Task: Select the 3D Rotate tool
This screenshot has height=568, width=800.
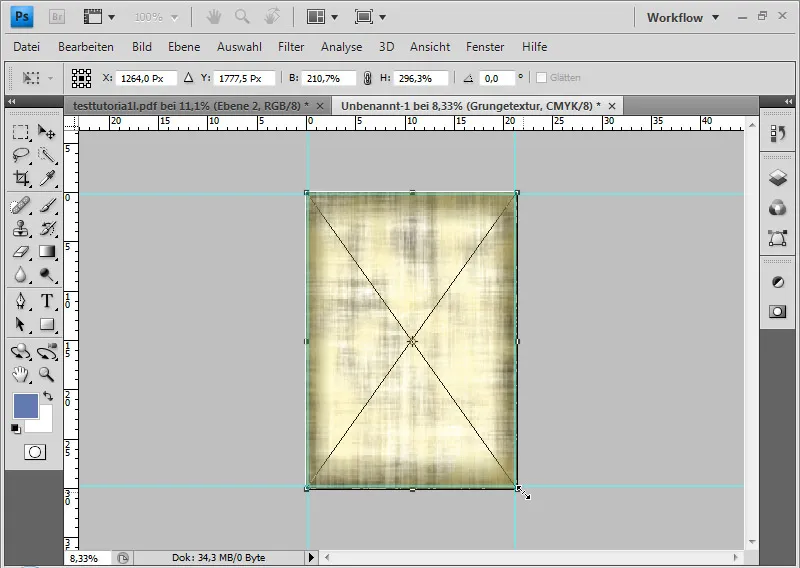Action: coord(20,352)
